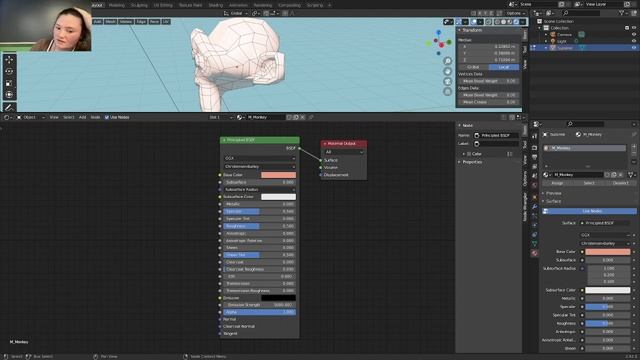Switch to material preview shading
Viewport: 640px width, 360px height.
[x=510, y=22]
